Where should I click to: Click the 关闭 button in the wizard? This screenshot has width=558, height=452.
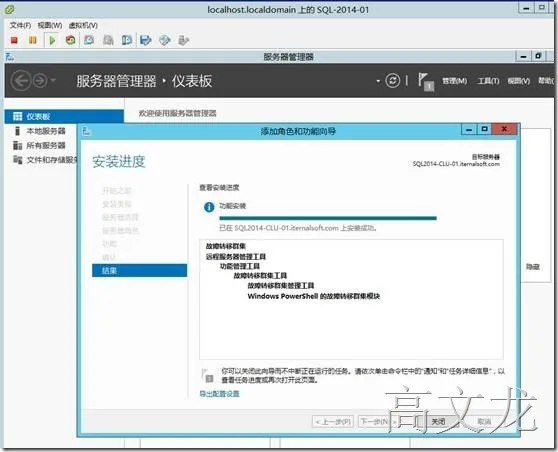438,422
